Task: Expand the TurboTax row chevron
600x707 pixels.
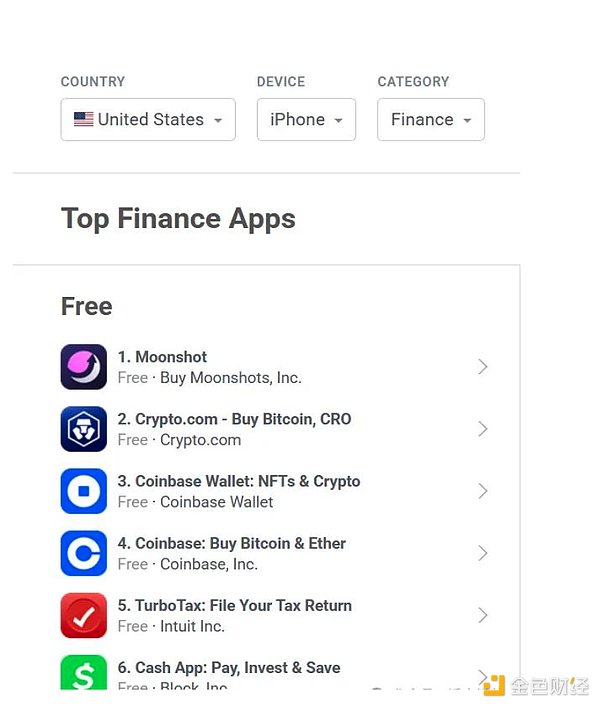Action: [x=483, y=615]
